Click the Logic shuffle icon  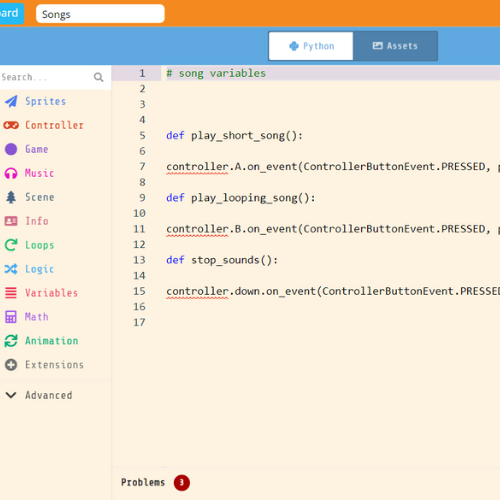click(11, 269)
